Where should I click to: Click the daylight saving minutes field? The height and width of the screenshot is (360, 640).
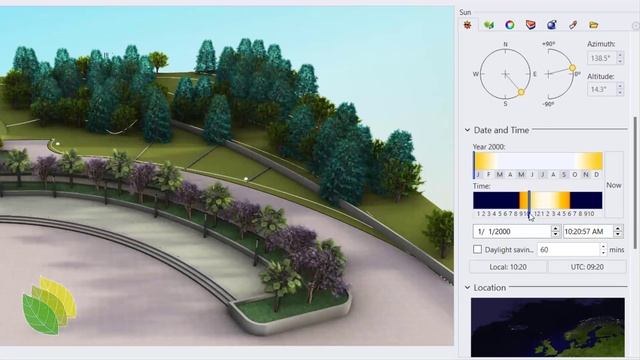click(x=568, y=249)
